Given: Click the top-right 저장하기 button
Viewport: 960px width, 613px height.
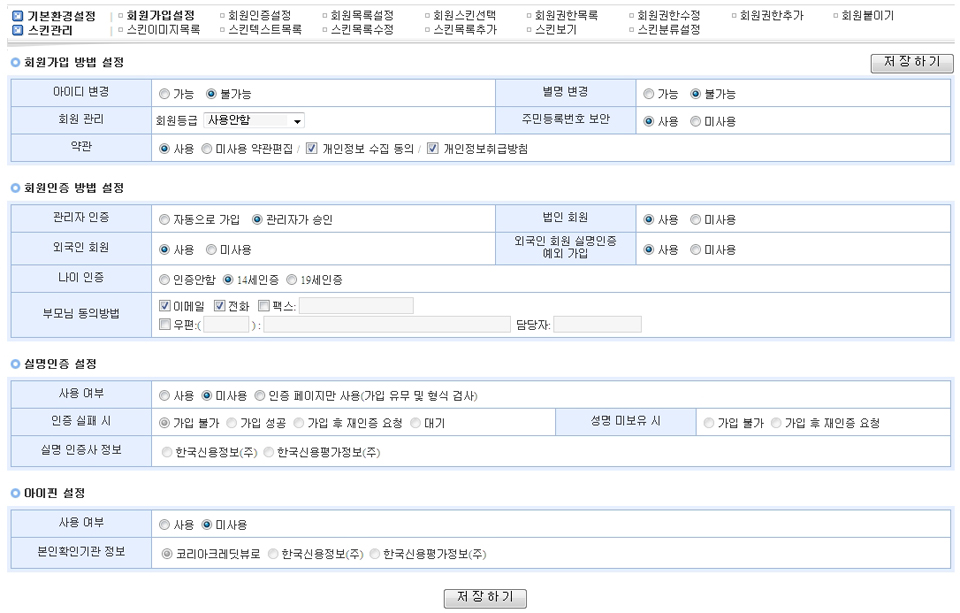Looking at the screenshot, I should tap(911, 63).
